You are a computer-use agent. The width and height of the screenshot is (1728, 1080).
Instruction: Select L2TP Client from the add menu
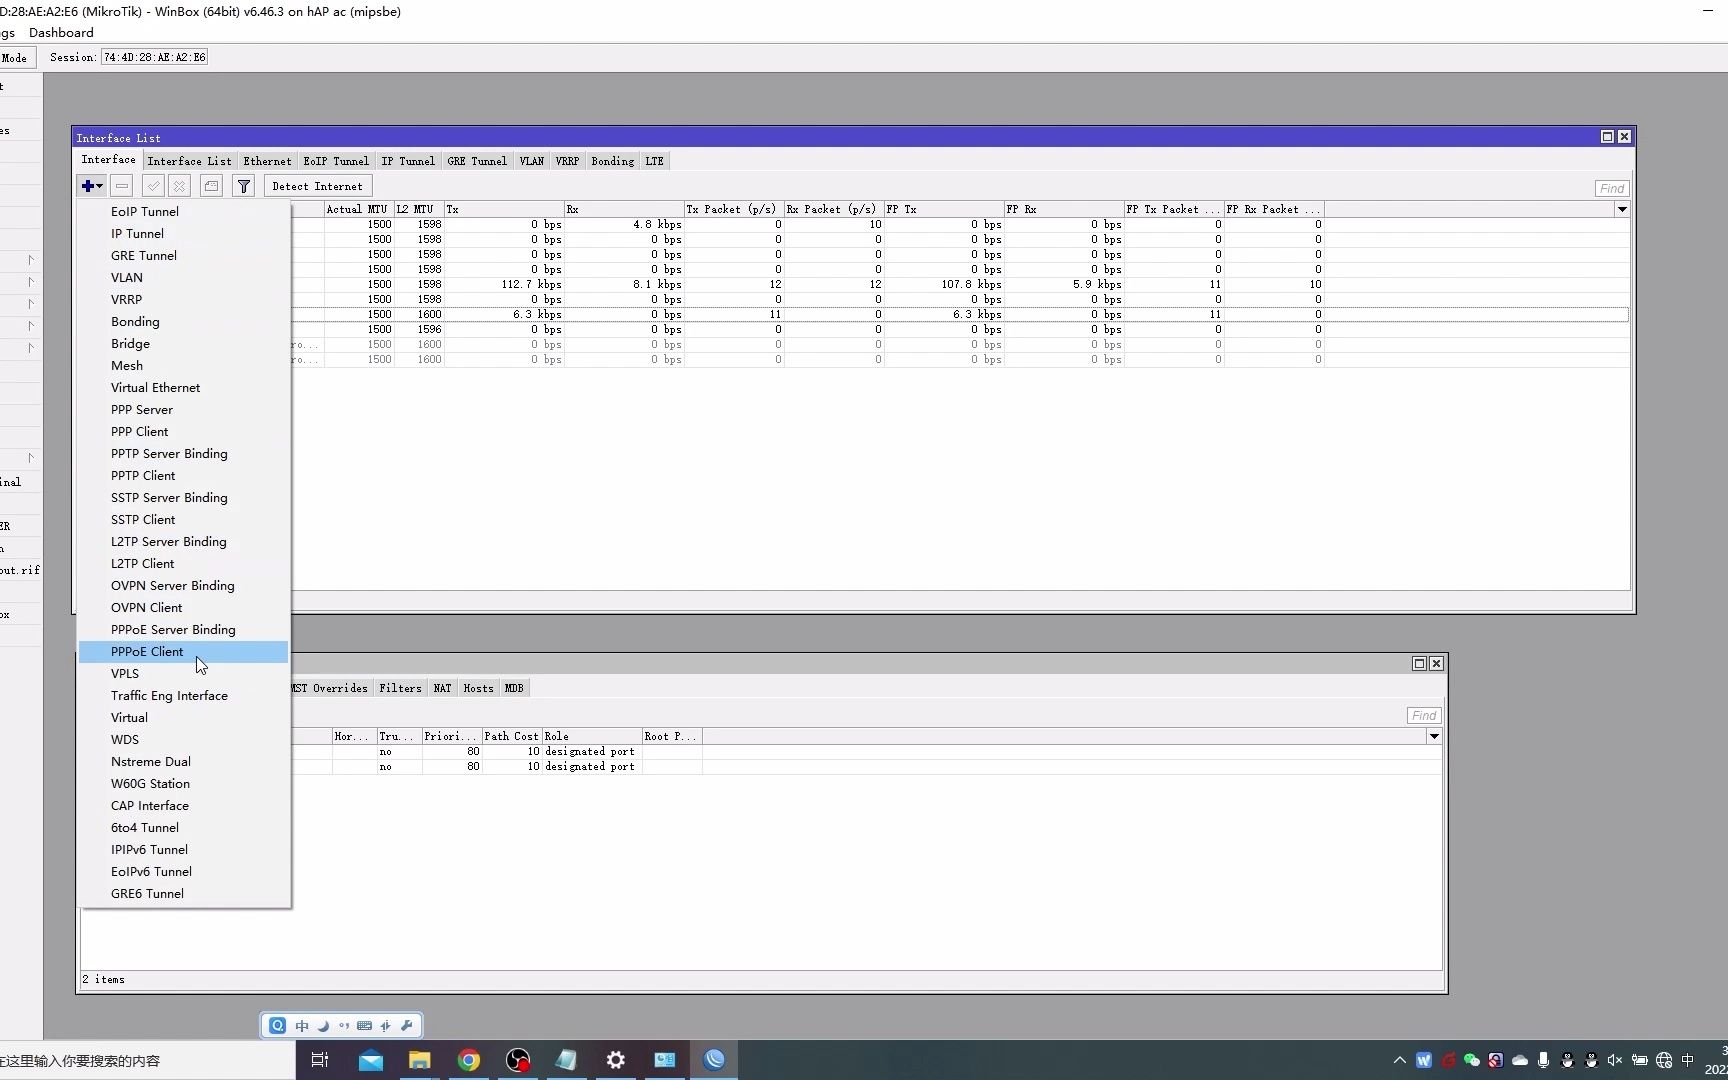click(183, 564)
